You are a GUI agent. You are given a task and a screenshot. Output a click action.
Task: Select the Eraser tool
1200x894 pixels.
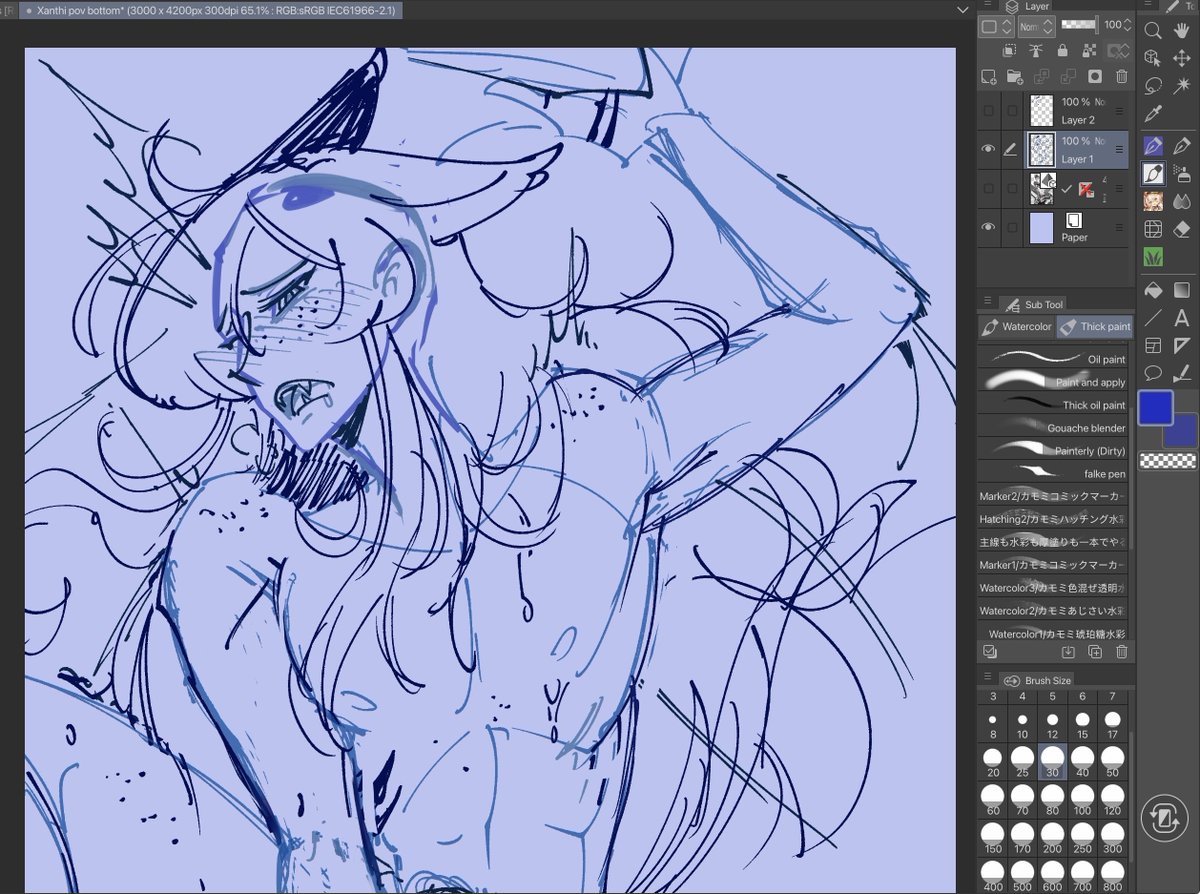[1181, 226]
